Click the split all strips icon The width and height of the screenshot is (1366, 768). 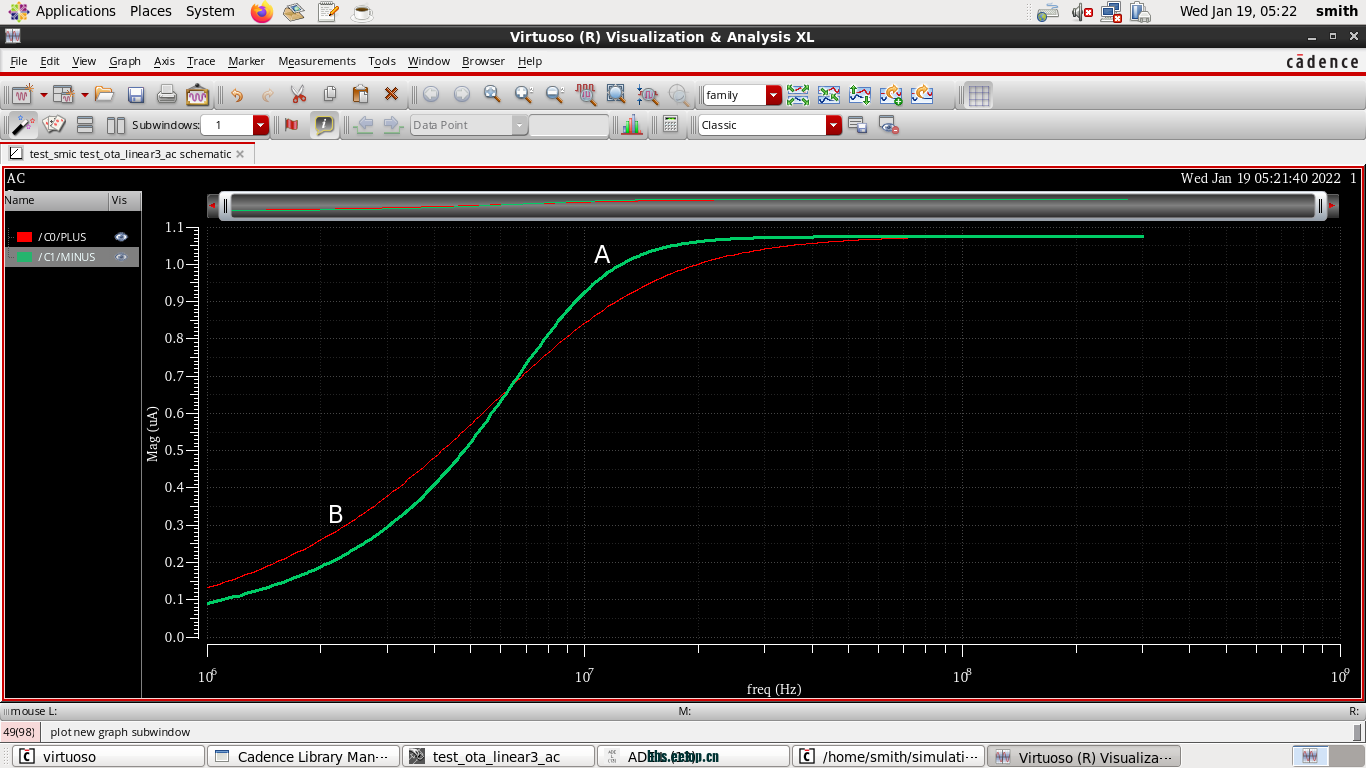(x=797, y=95)
